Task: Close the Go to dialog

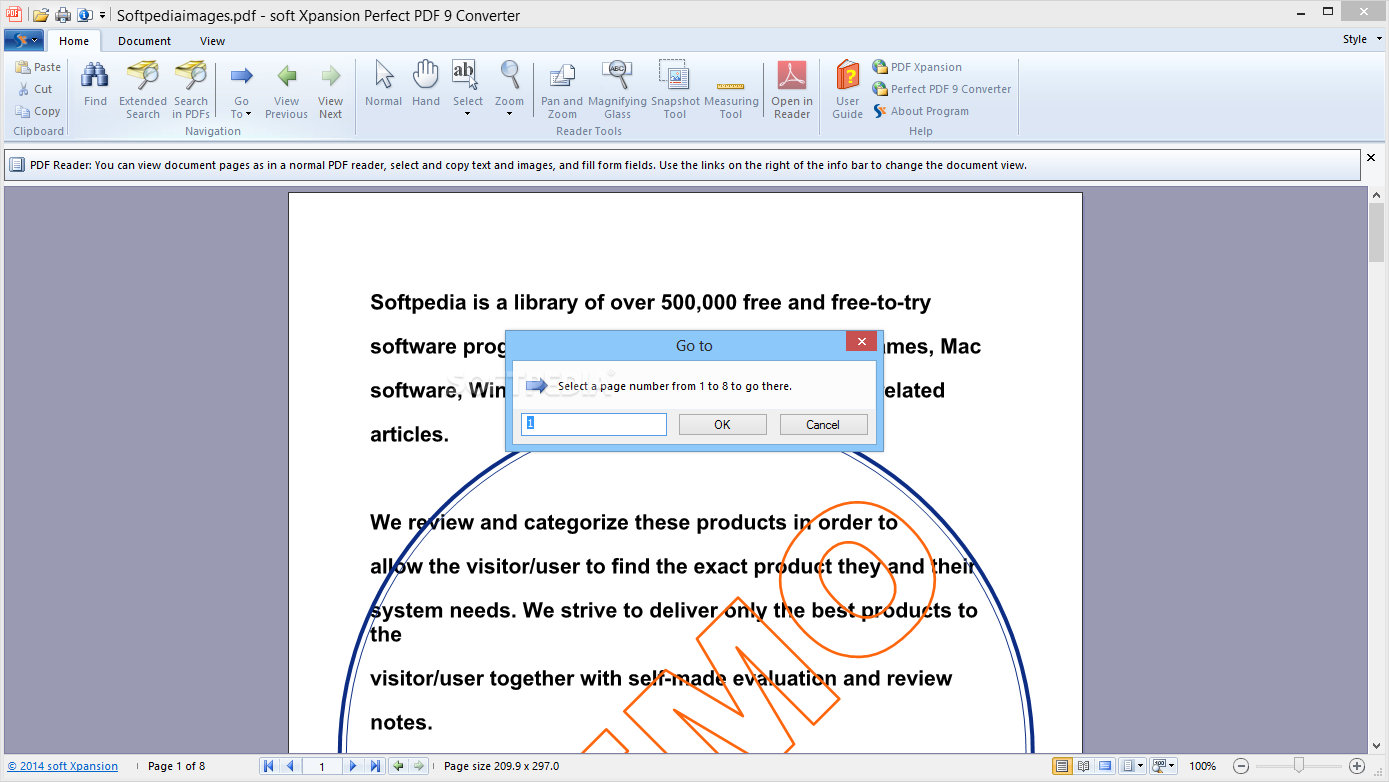Action: pyautogui.click(x=861, y=342)
